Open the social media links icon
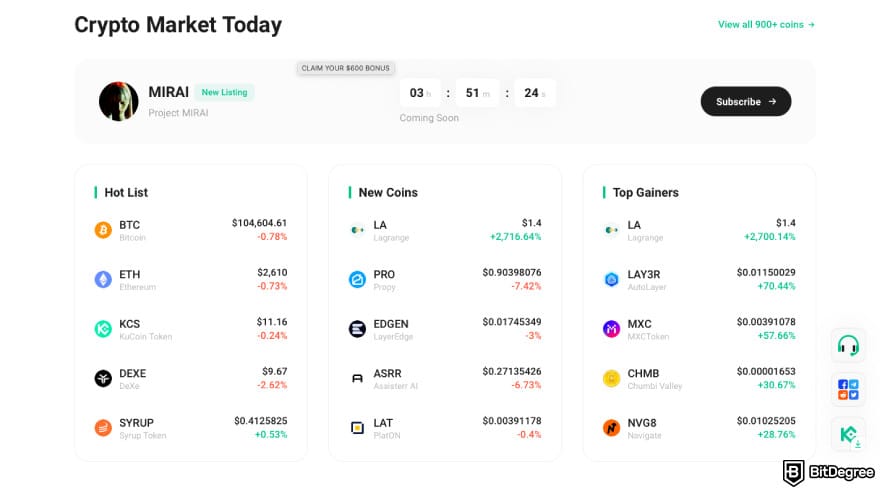The image size is (880, 492). tap(848, 389)
